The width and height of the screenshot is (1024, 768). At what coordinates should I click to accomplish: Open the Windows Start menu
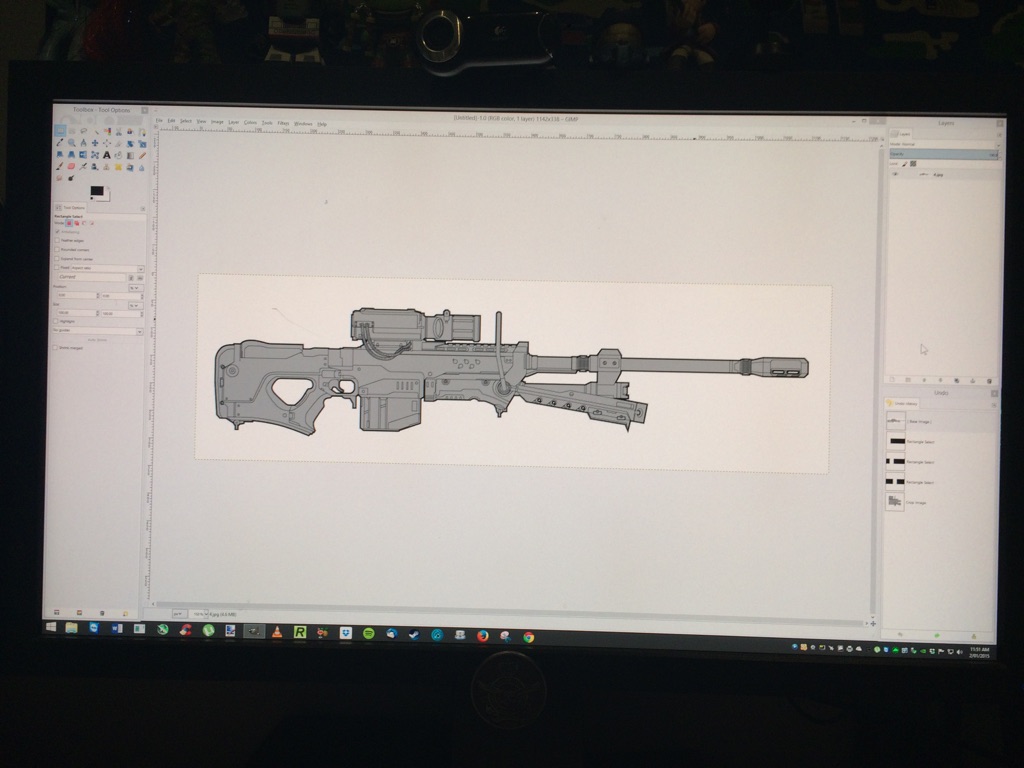click(50, 628)
